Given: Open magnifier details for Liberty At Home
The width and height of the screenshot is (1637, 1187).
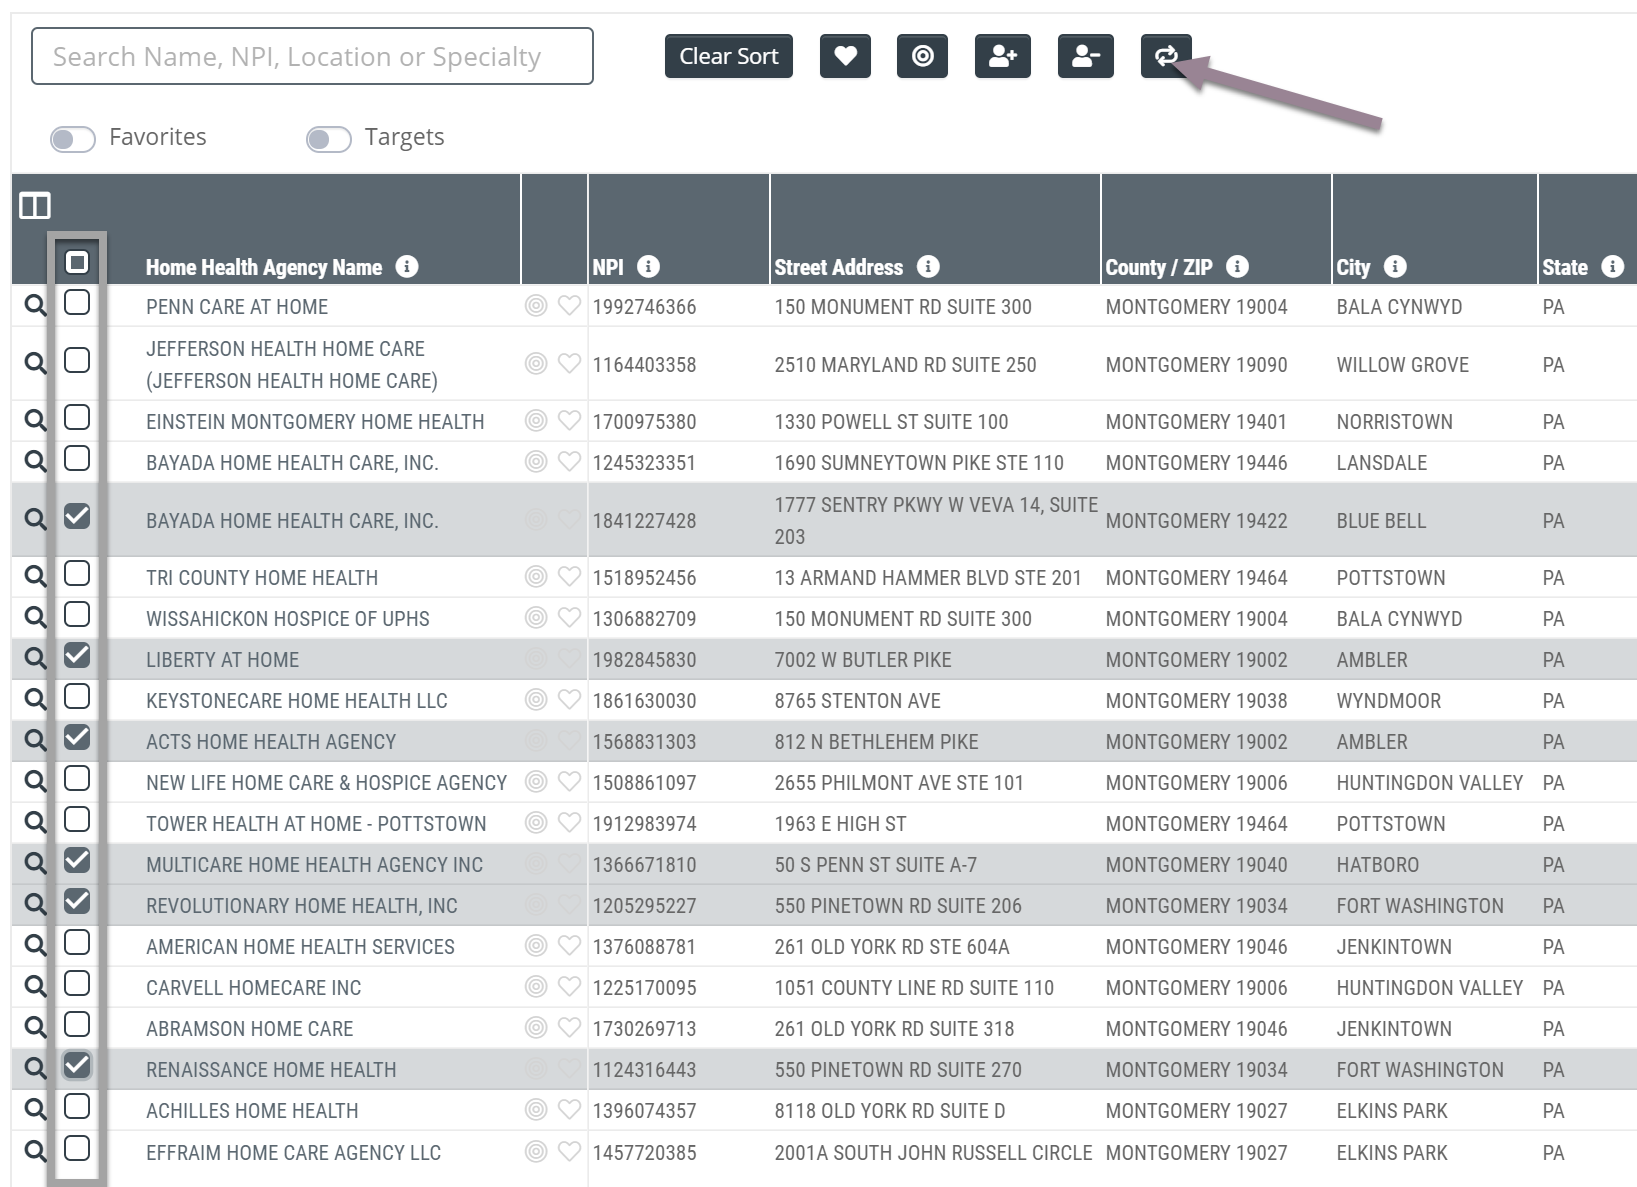Looking at the screenshot, I should (35, 659).
